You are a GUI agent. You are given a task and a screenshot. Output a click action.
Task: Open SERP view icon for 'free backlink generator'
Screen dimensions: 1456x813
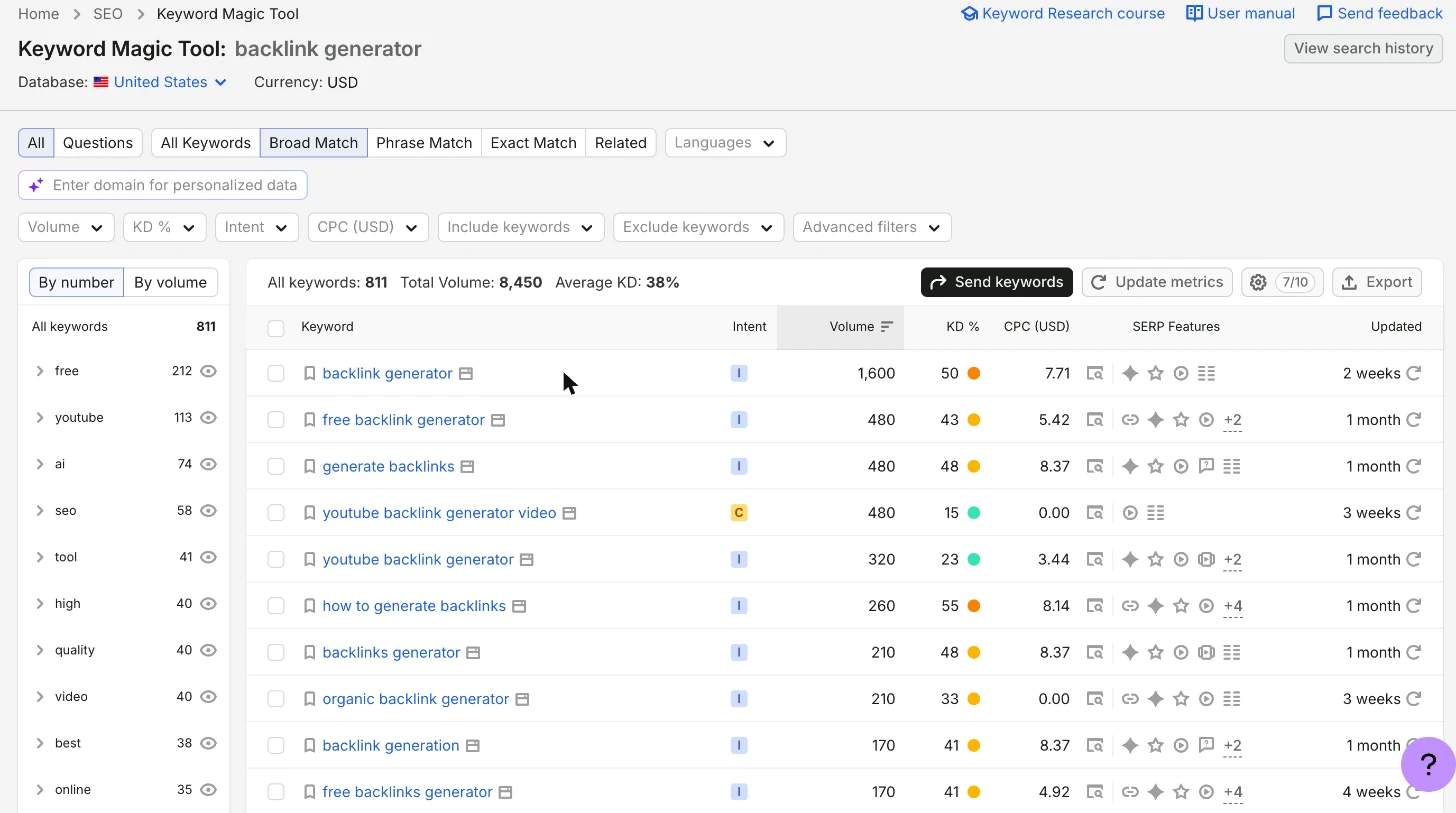(1095, 420)
